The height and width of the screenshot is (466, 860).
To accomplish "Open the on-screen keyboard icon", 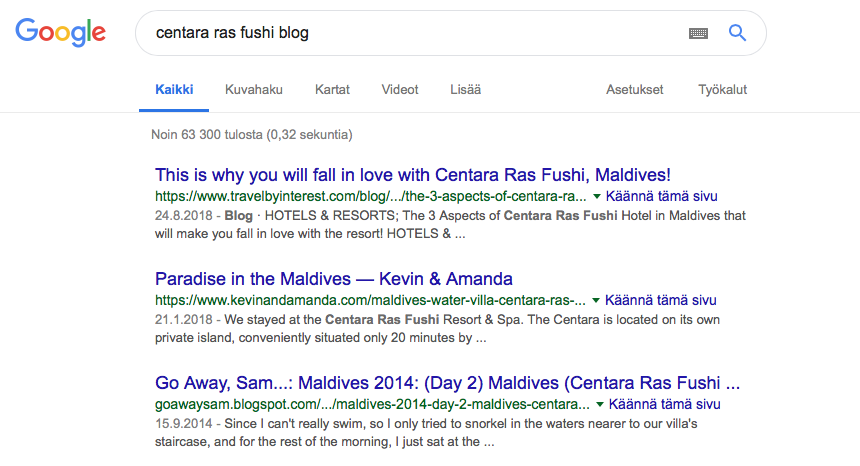I will coord(698,33).
